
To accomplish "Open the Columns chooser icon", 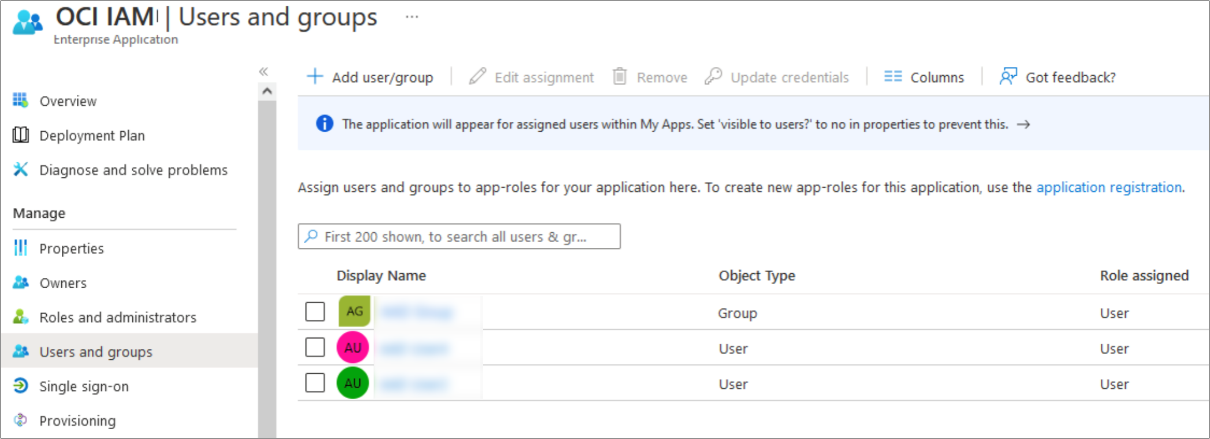I will (x=893, y=77).
